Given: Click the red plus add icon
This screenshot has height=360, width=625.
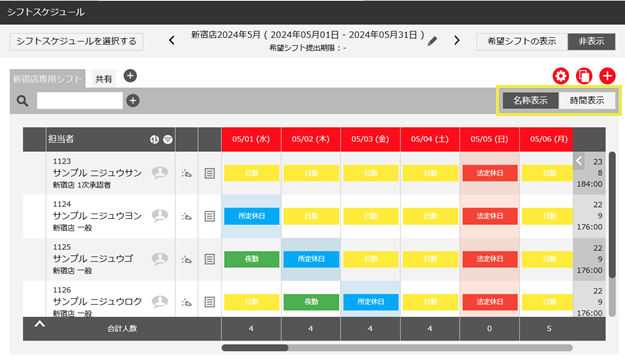Looking at the screenshot, I should 607,76.
